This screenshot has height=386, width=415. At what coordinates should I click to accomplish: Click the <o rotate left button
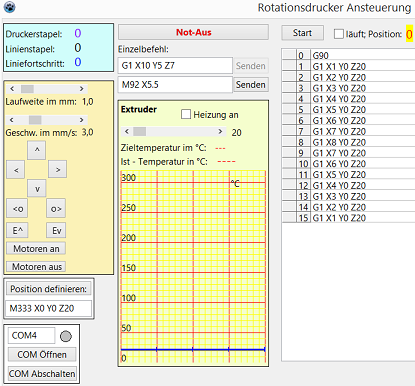[18, 209]
